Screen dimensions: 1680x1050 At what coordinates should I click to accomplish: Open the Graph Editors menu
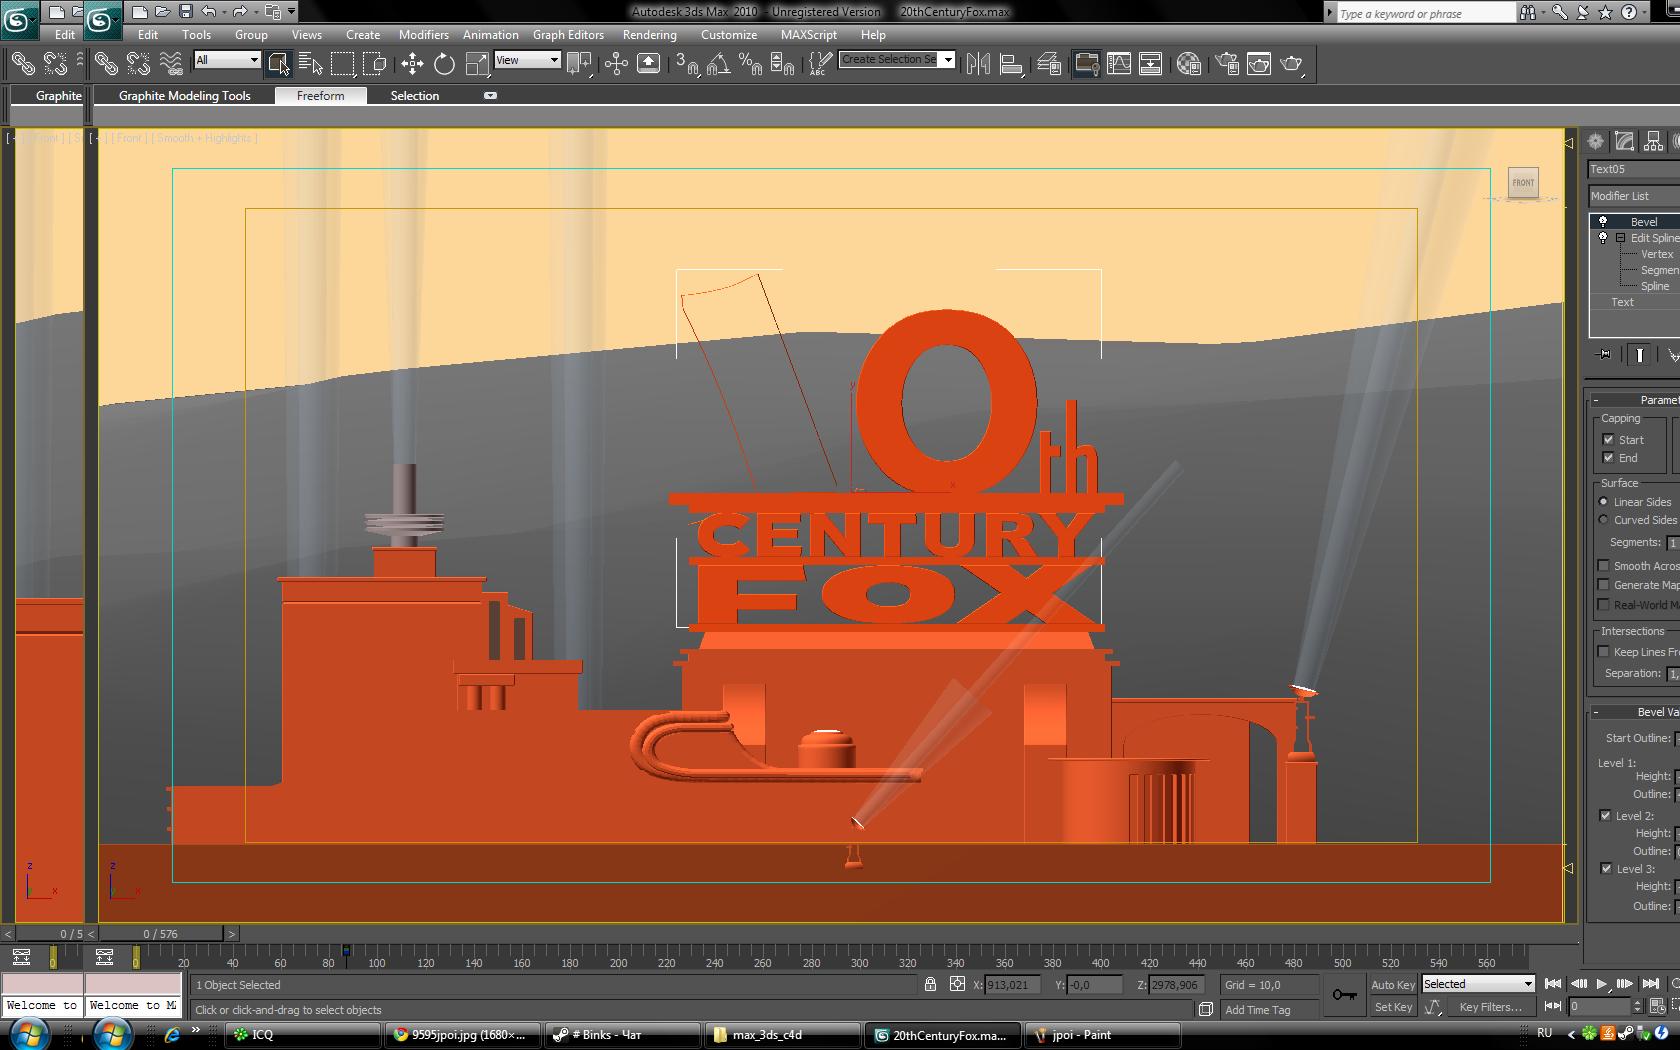568,34
